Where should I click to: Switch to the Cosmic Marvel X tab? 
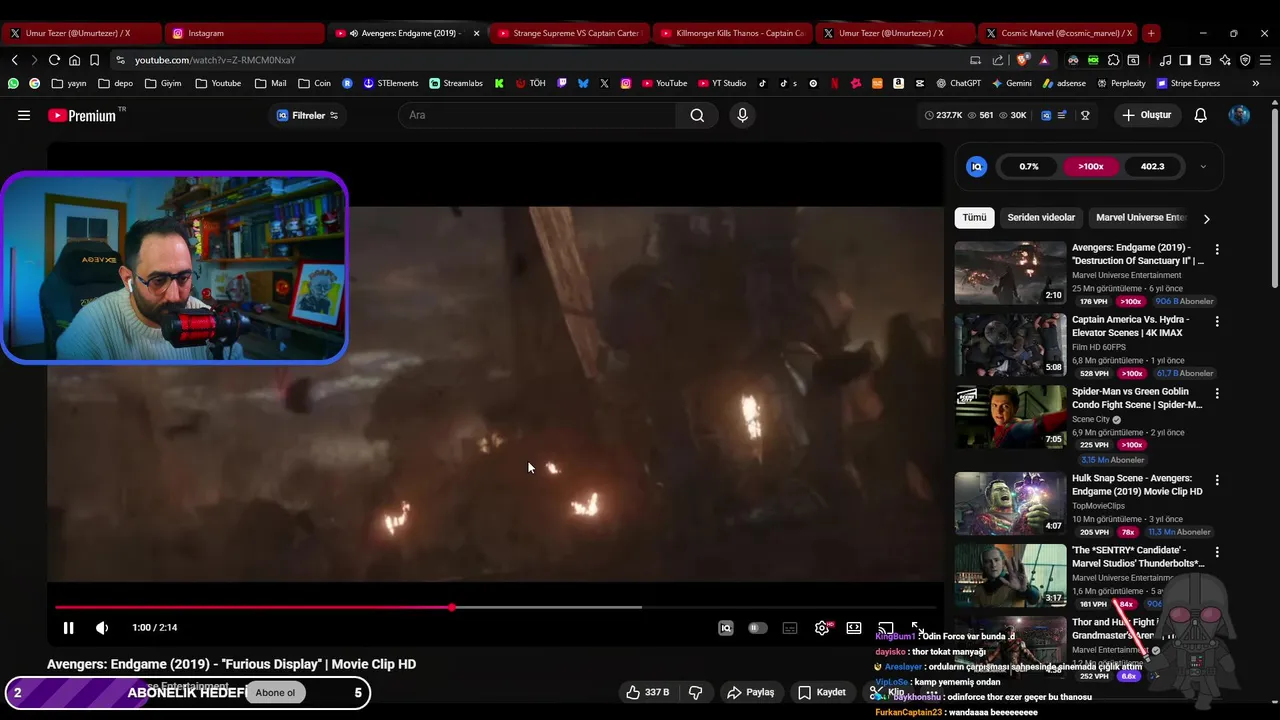coord(1058,33)
